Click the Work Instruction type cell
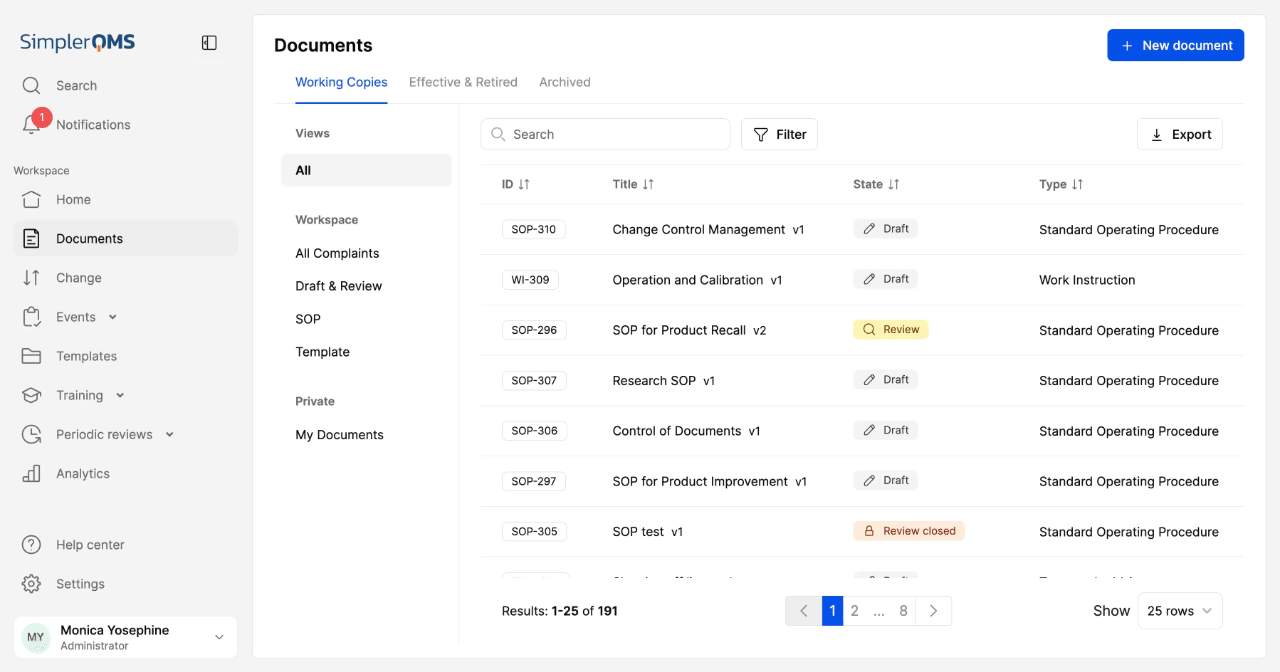 [x=1087, y=280]
